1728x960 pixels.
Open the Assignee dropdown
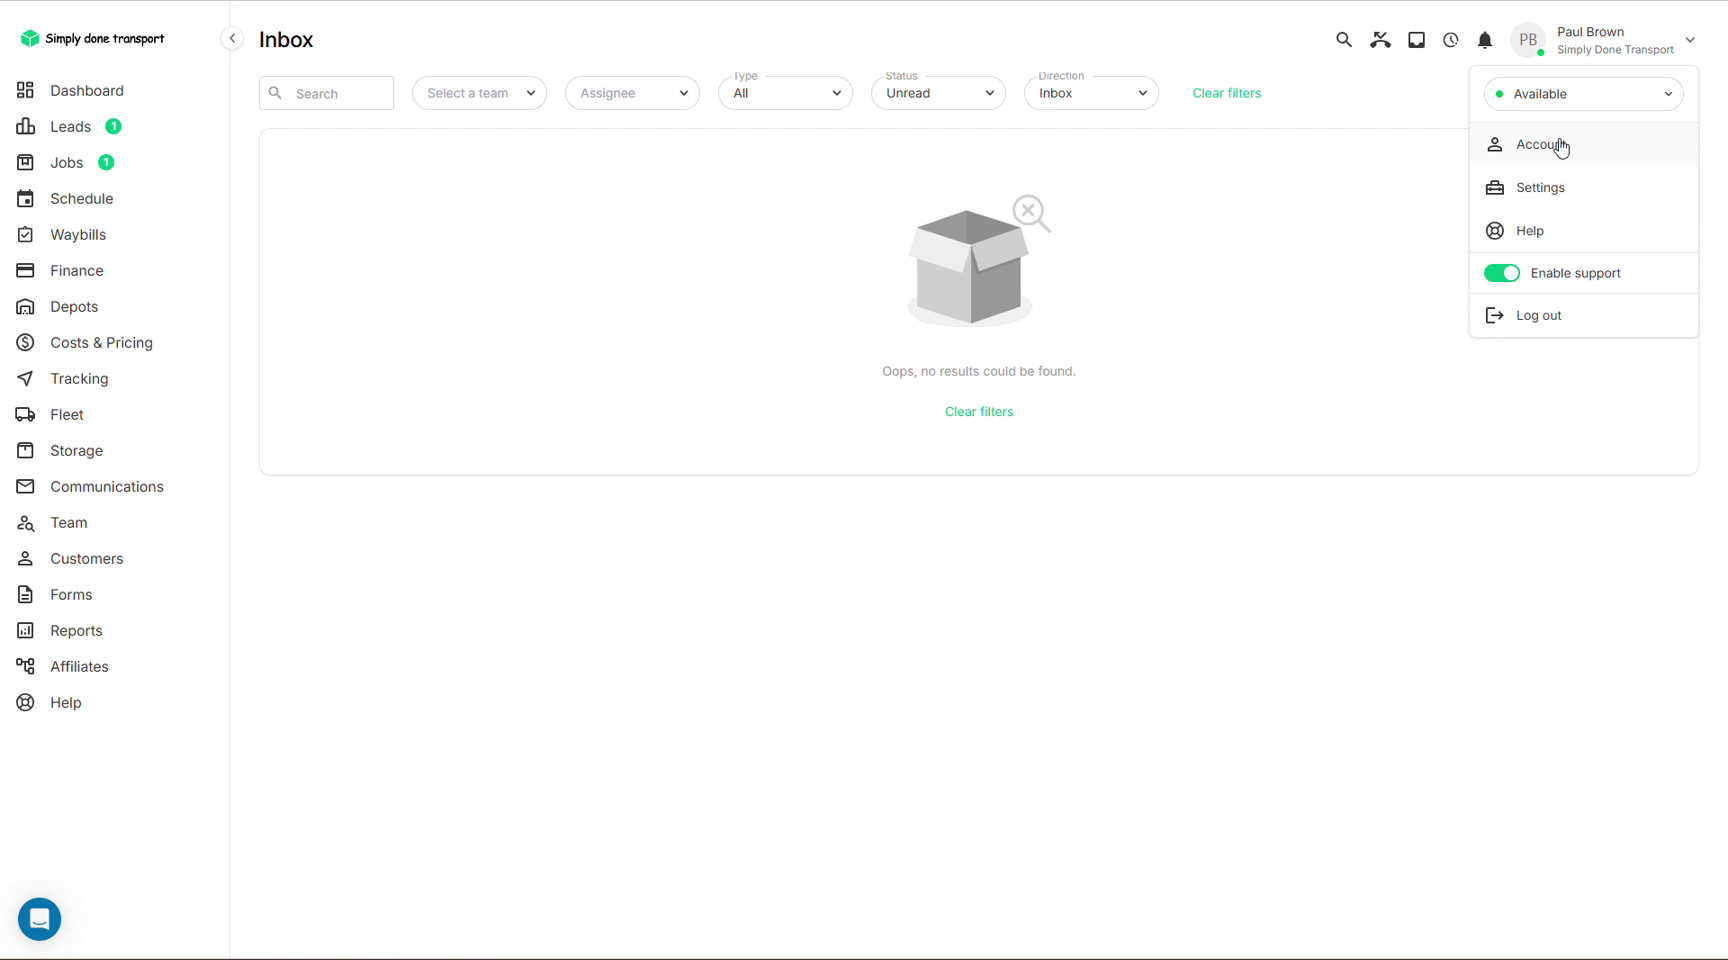point(632,93)
